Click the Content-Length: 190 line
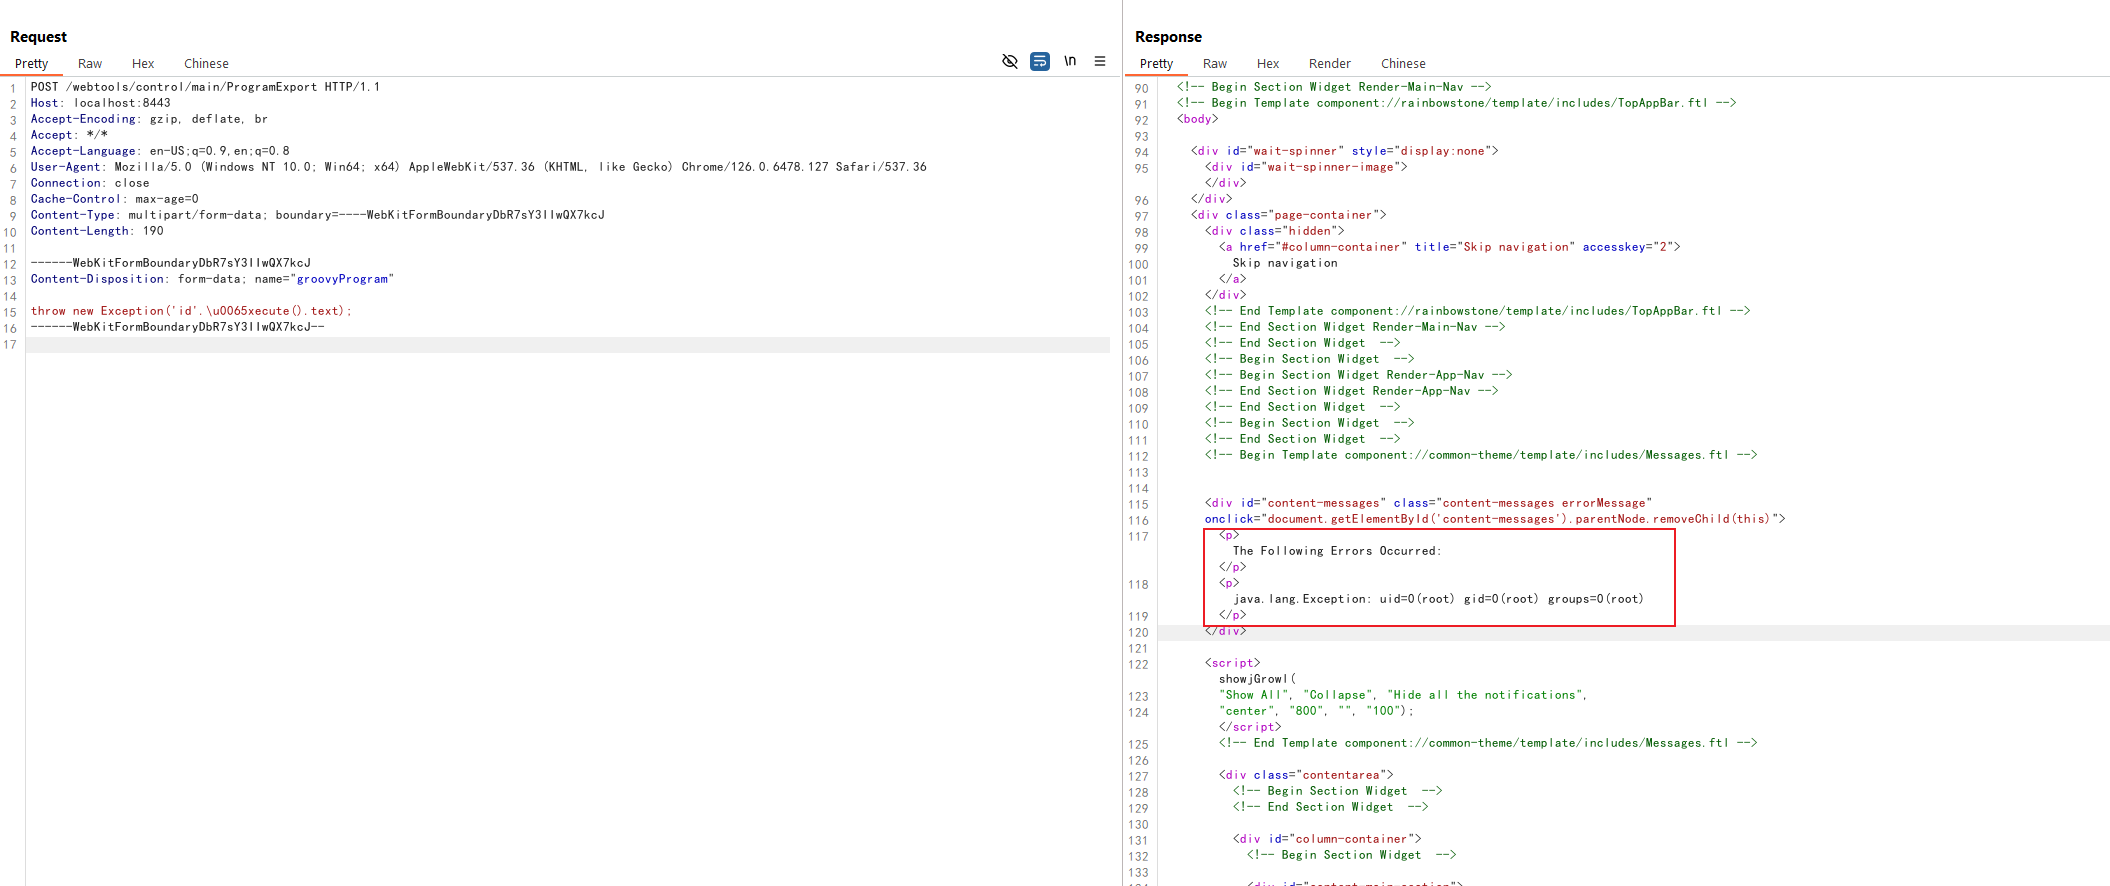This screenshot has height=886, width=2110. click(97, 231)
